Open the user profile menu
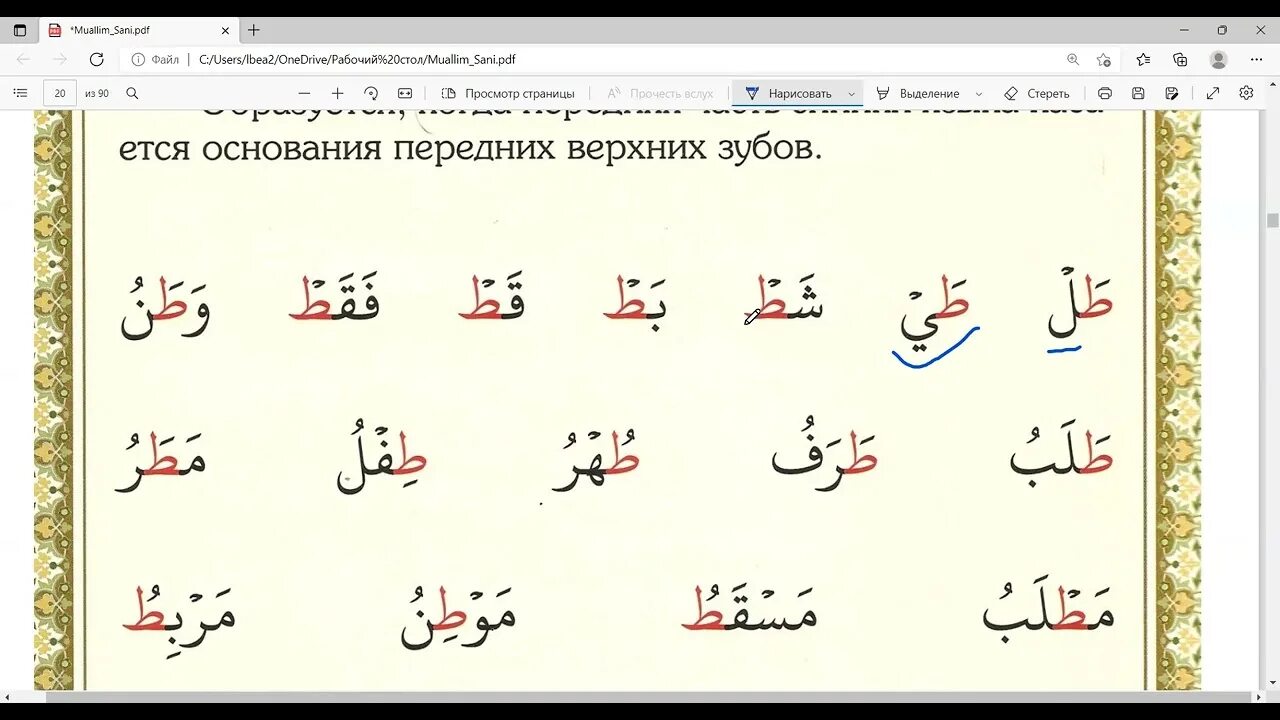The height and width of the screenshot is (720, 1280). [1218, 59]
